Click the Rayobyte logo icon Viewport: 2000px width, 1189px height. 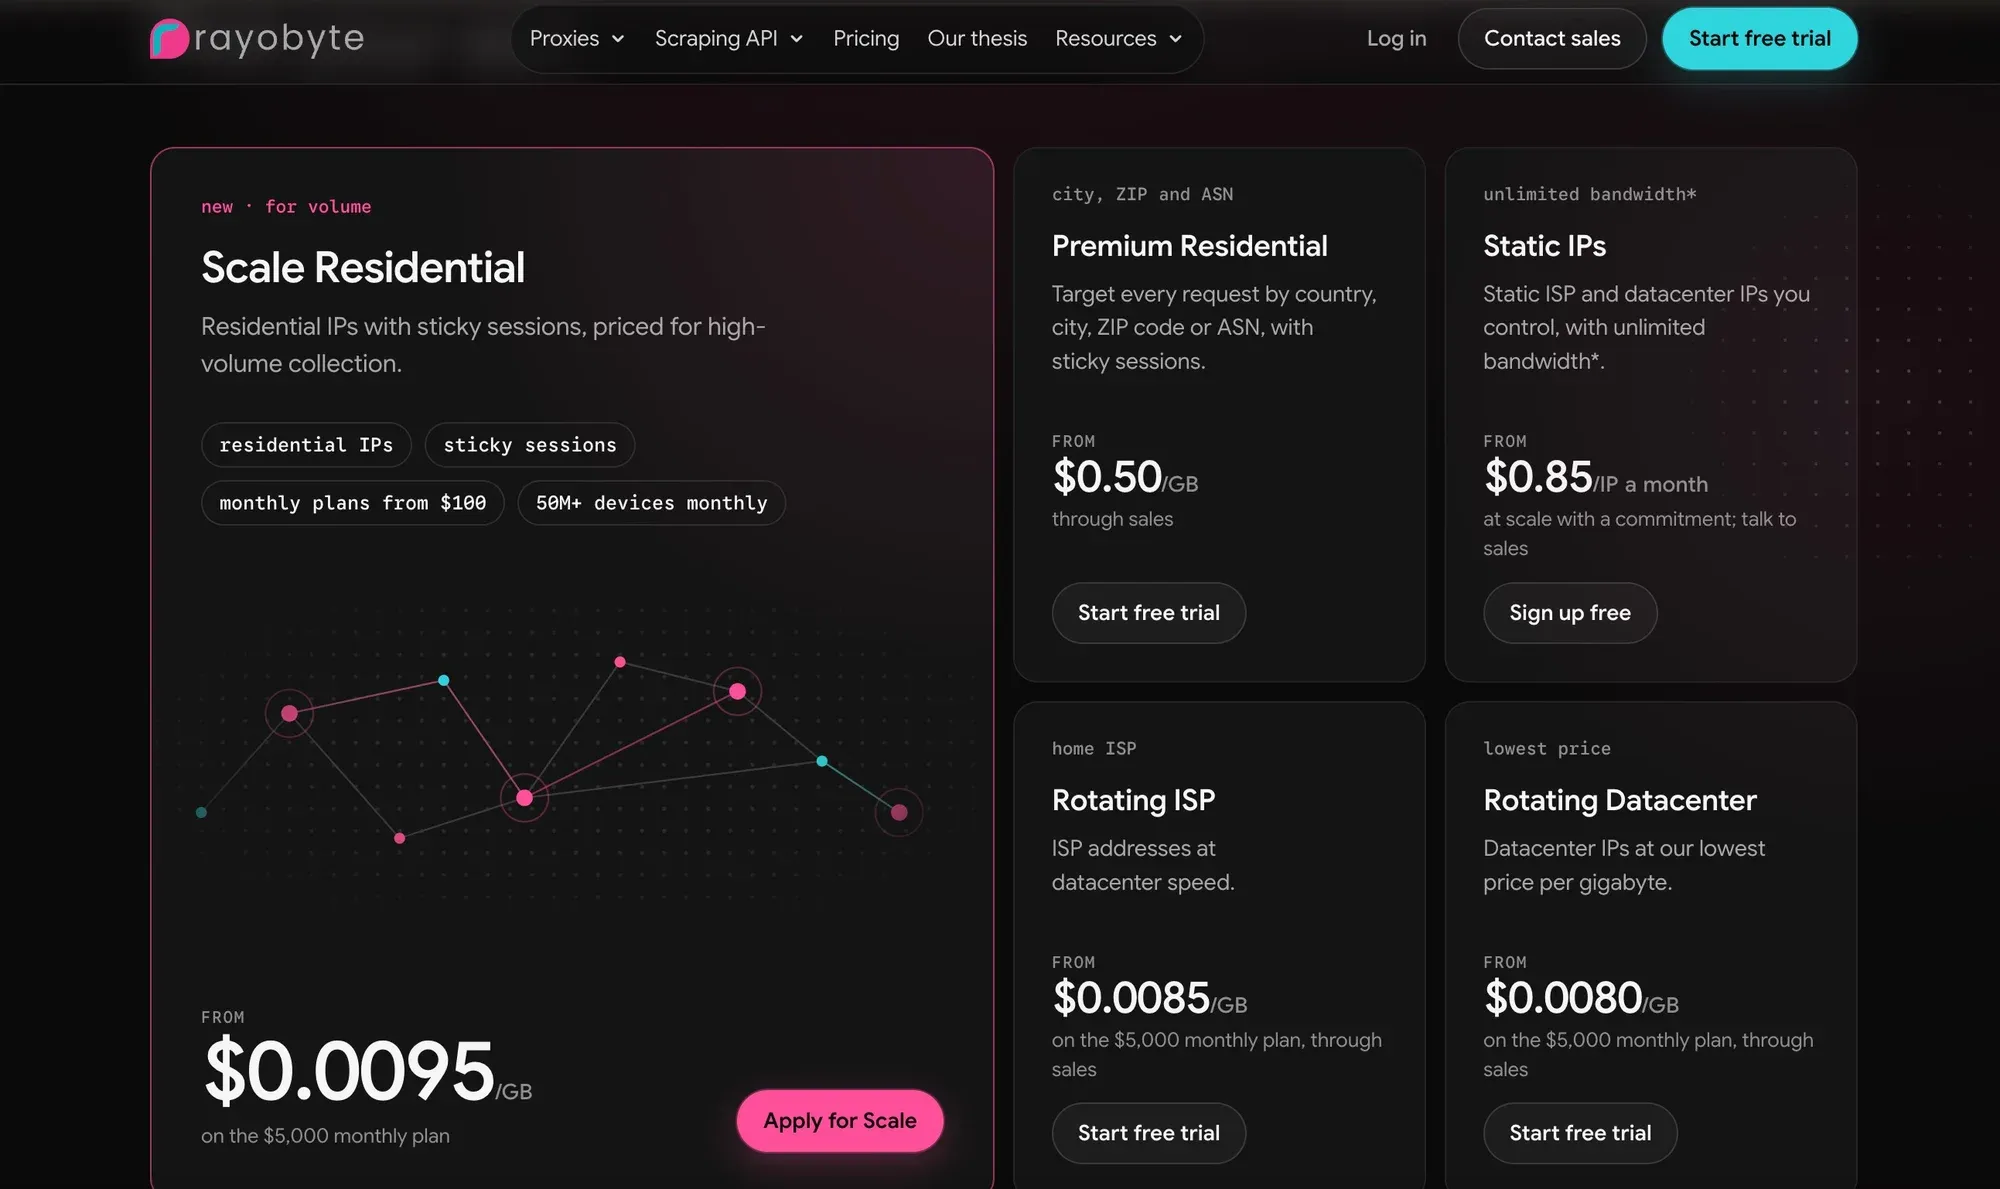tap(169, 39)
